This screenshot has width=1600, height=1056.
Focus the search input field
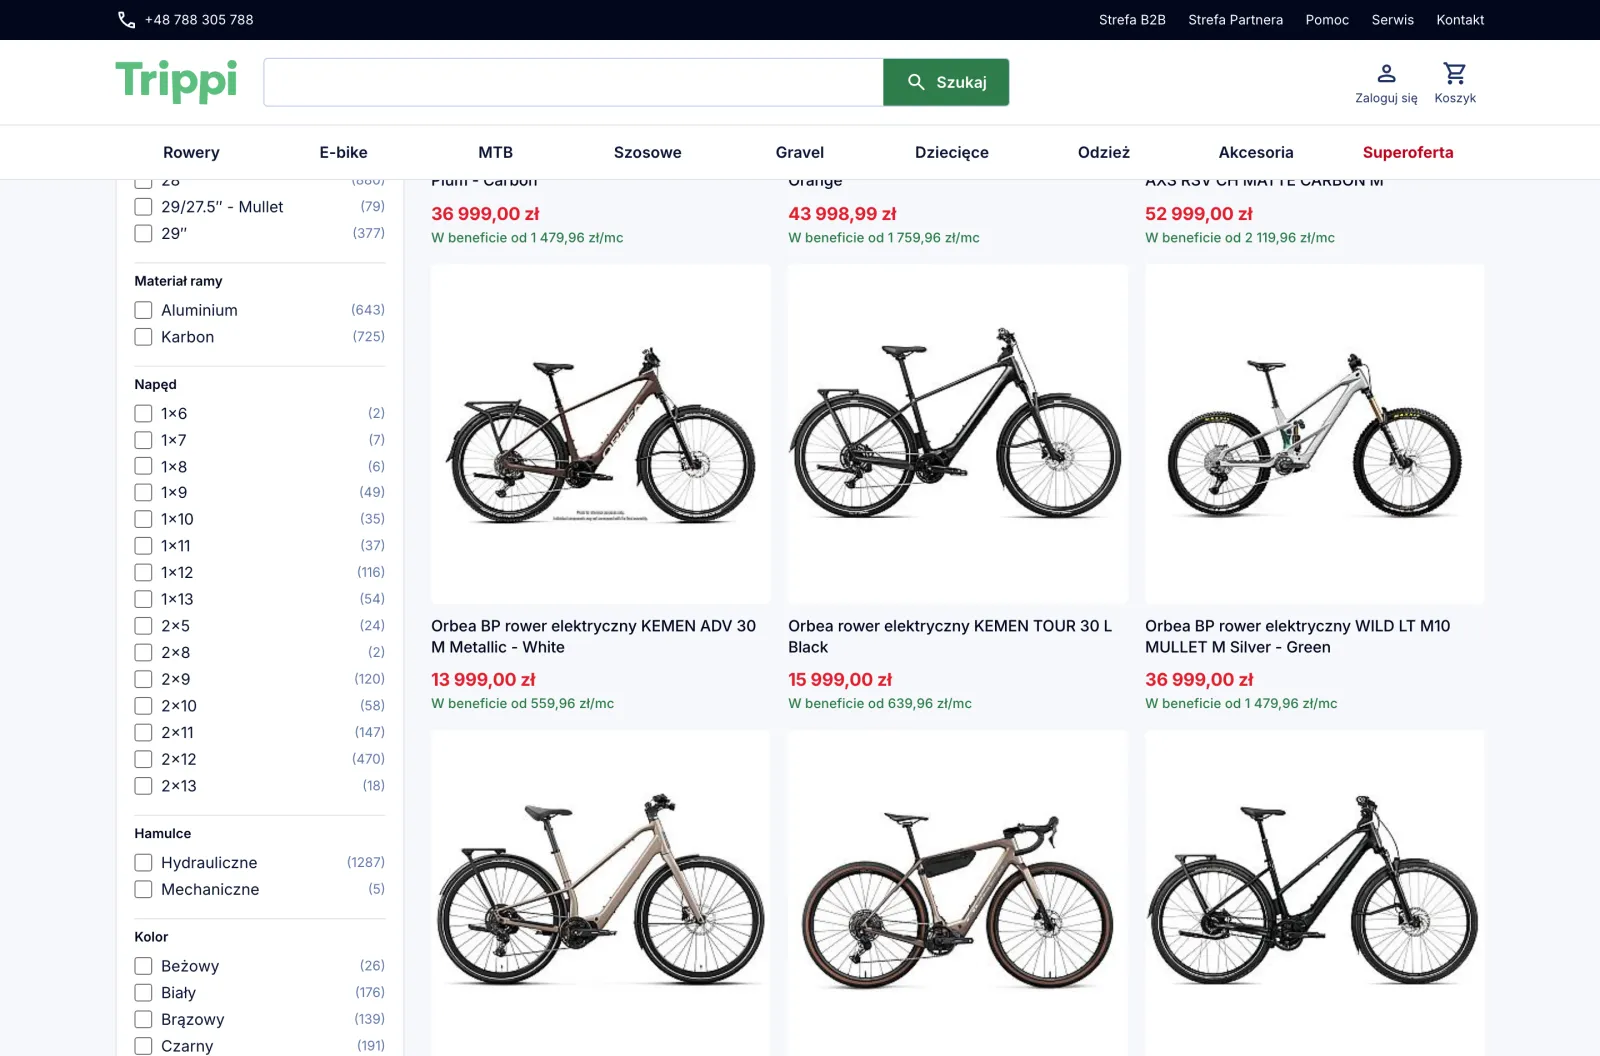[x=573, y=82]
